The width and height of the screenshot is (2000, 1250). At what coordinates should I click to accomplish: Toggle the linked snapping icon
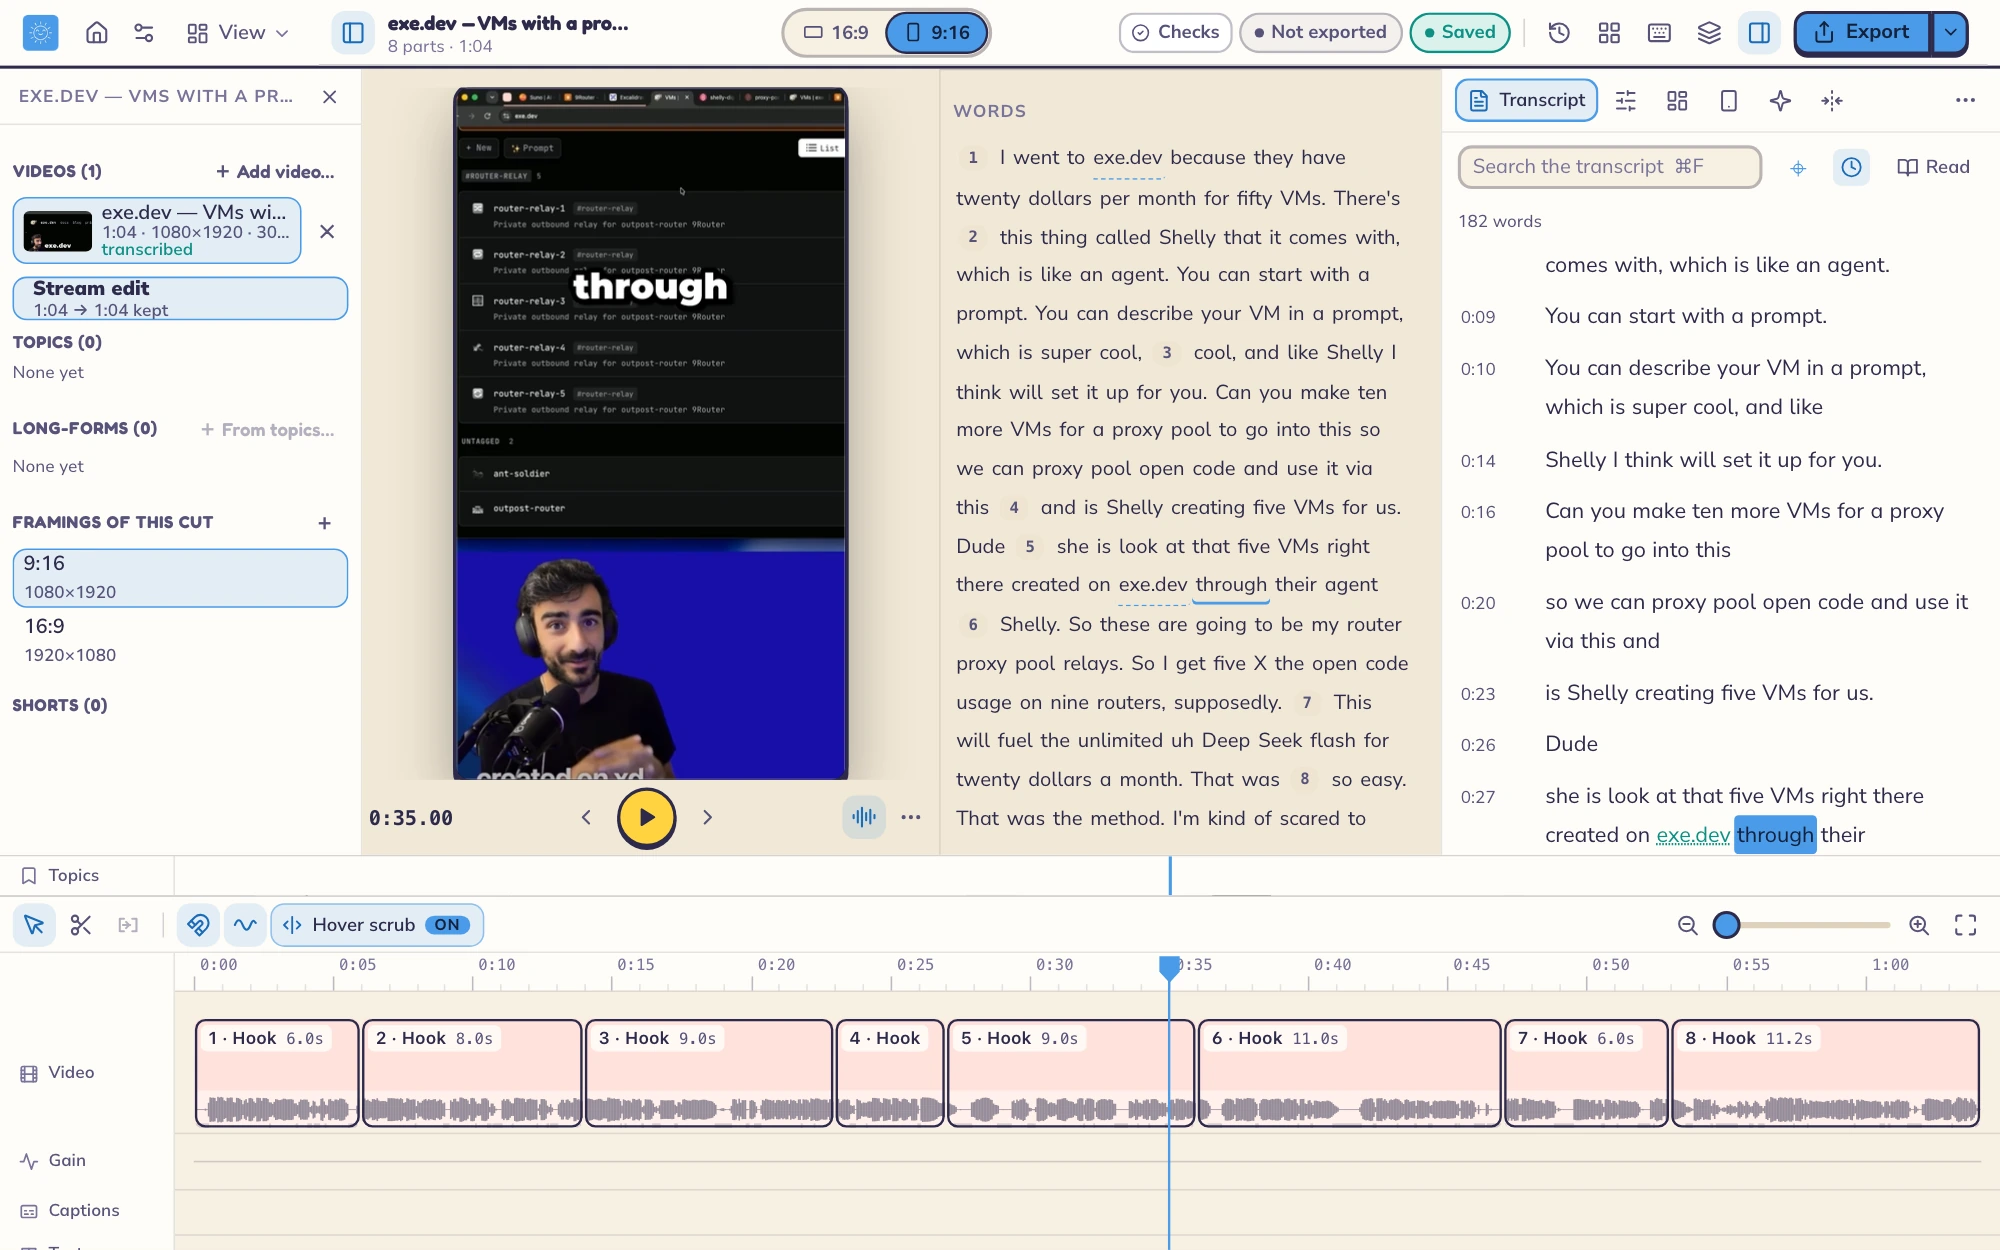click(198, 925)
